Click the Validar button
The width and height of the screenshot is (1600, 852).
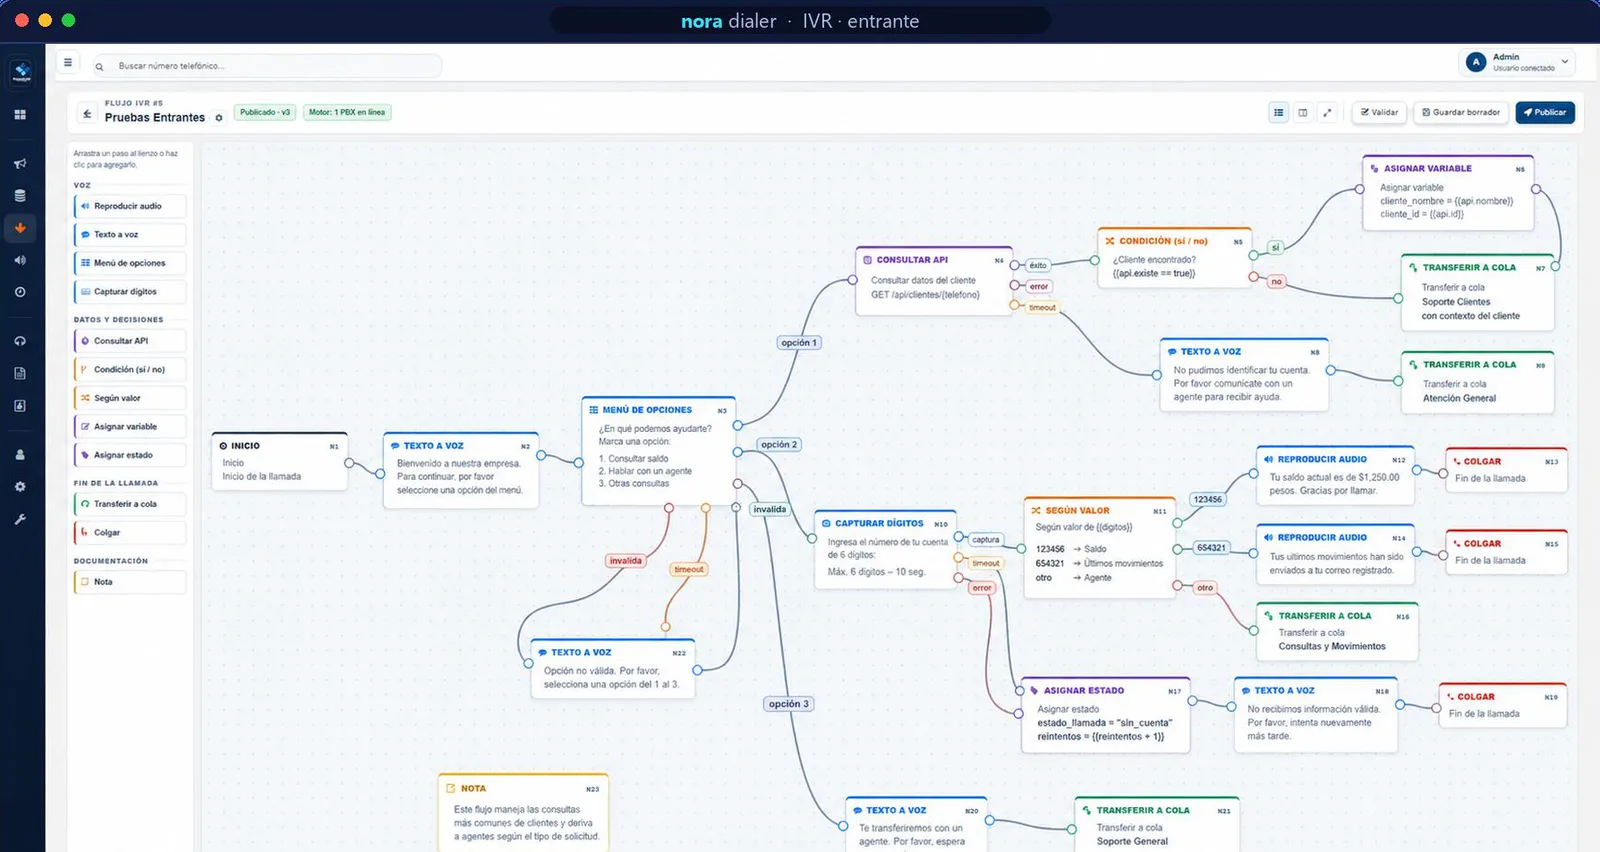click(1380, 113)
